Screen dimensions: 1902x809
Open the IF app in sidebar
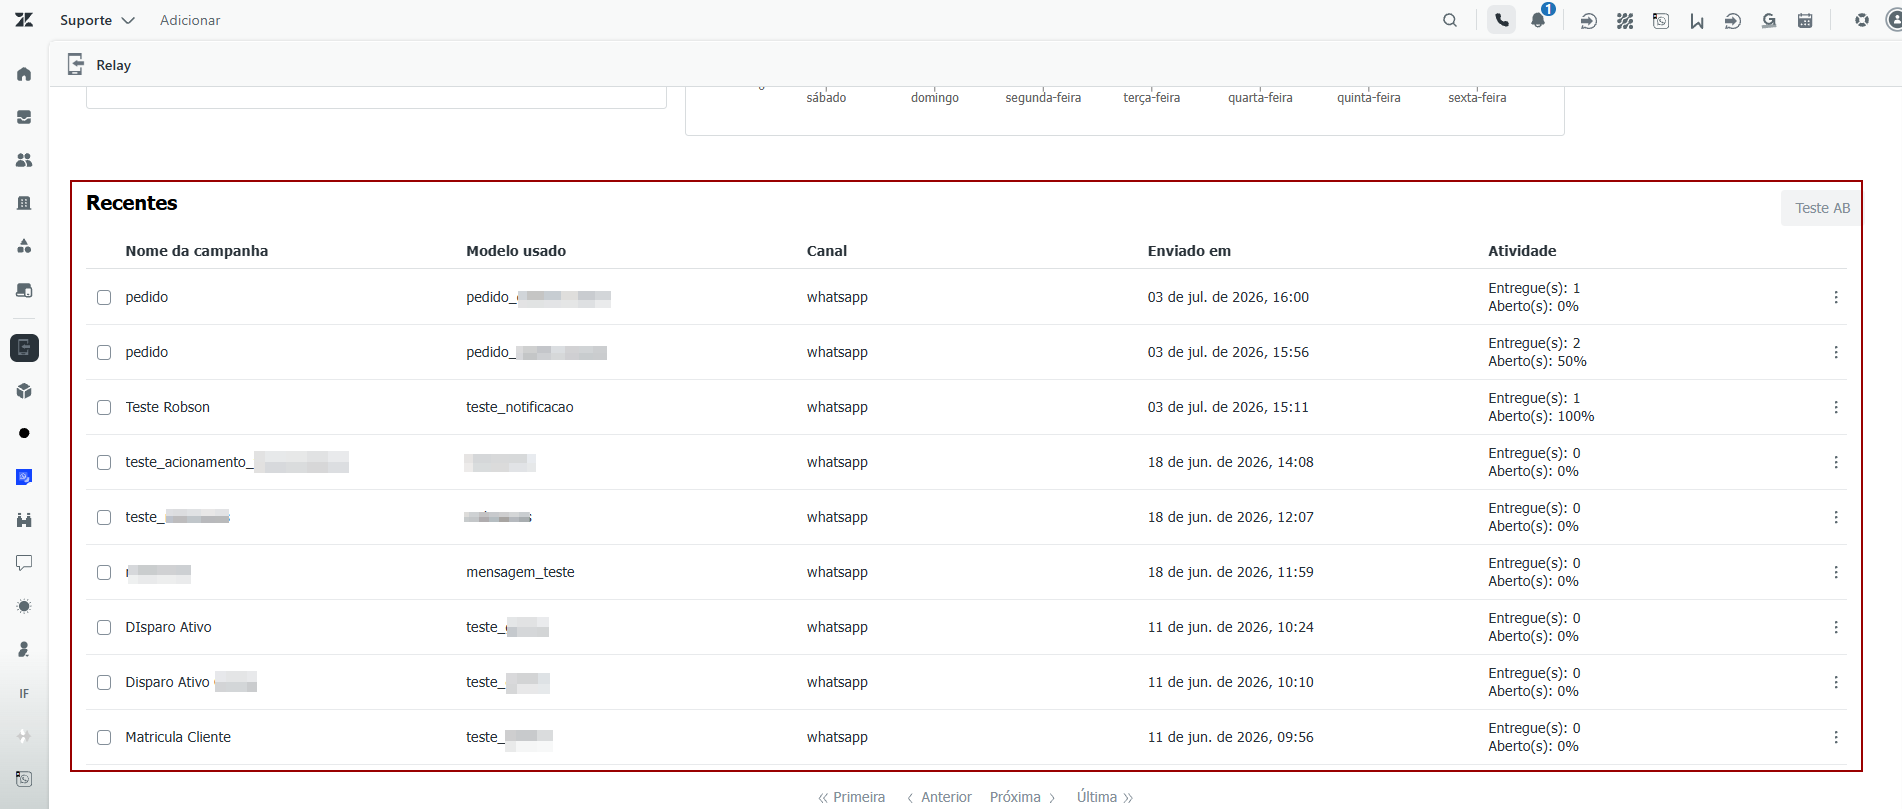[x=24, y=693]
